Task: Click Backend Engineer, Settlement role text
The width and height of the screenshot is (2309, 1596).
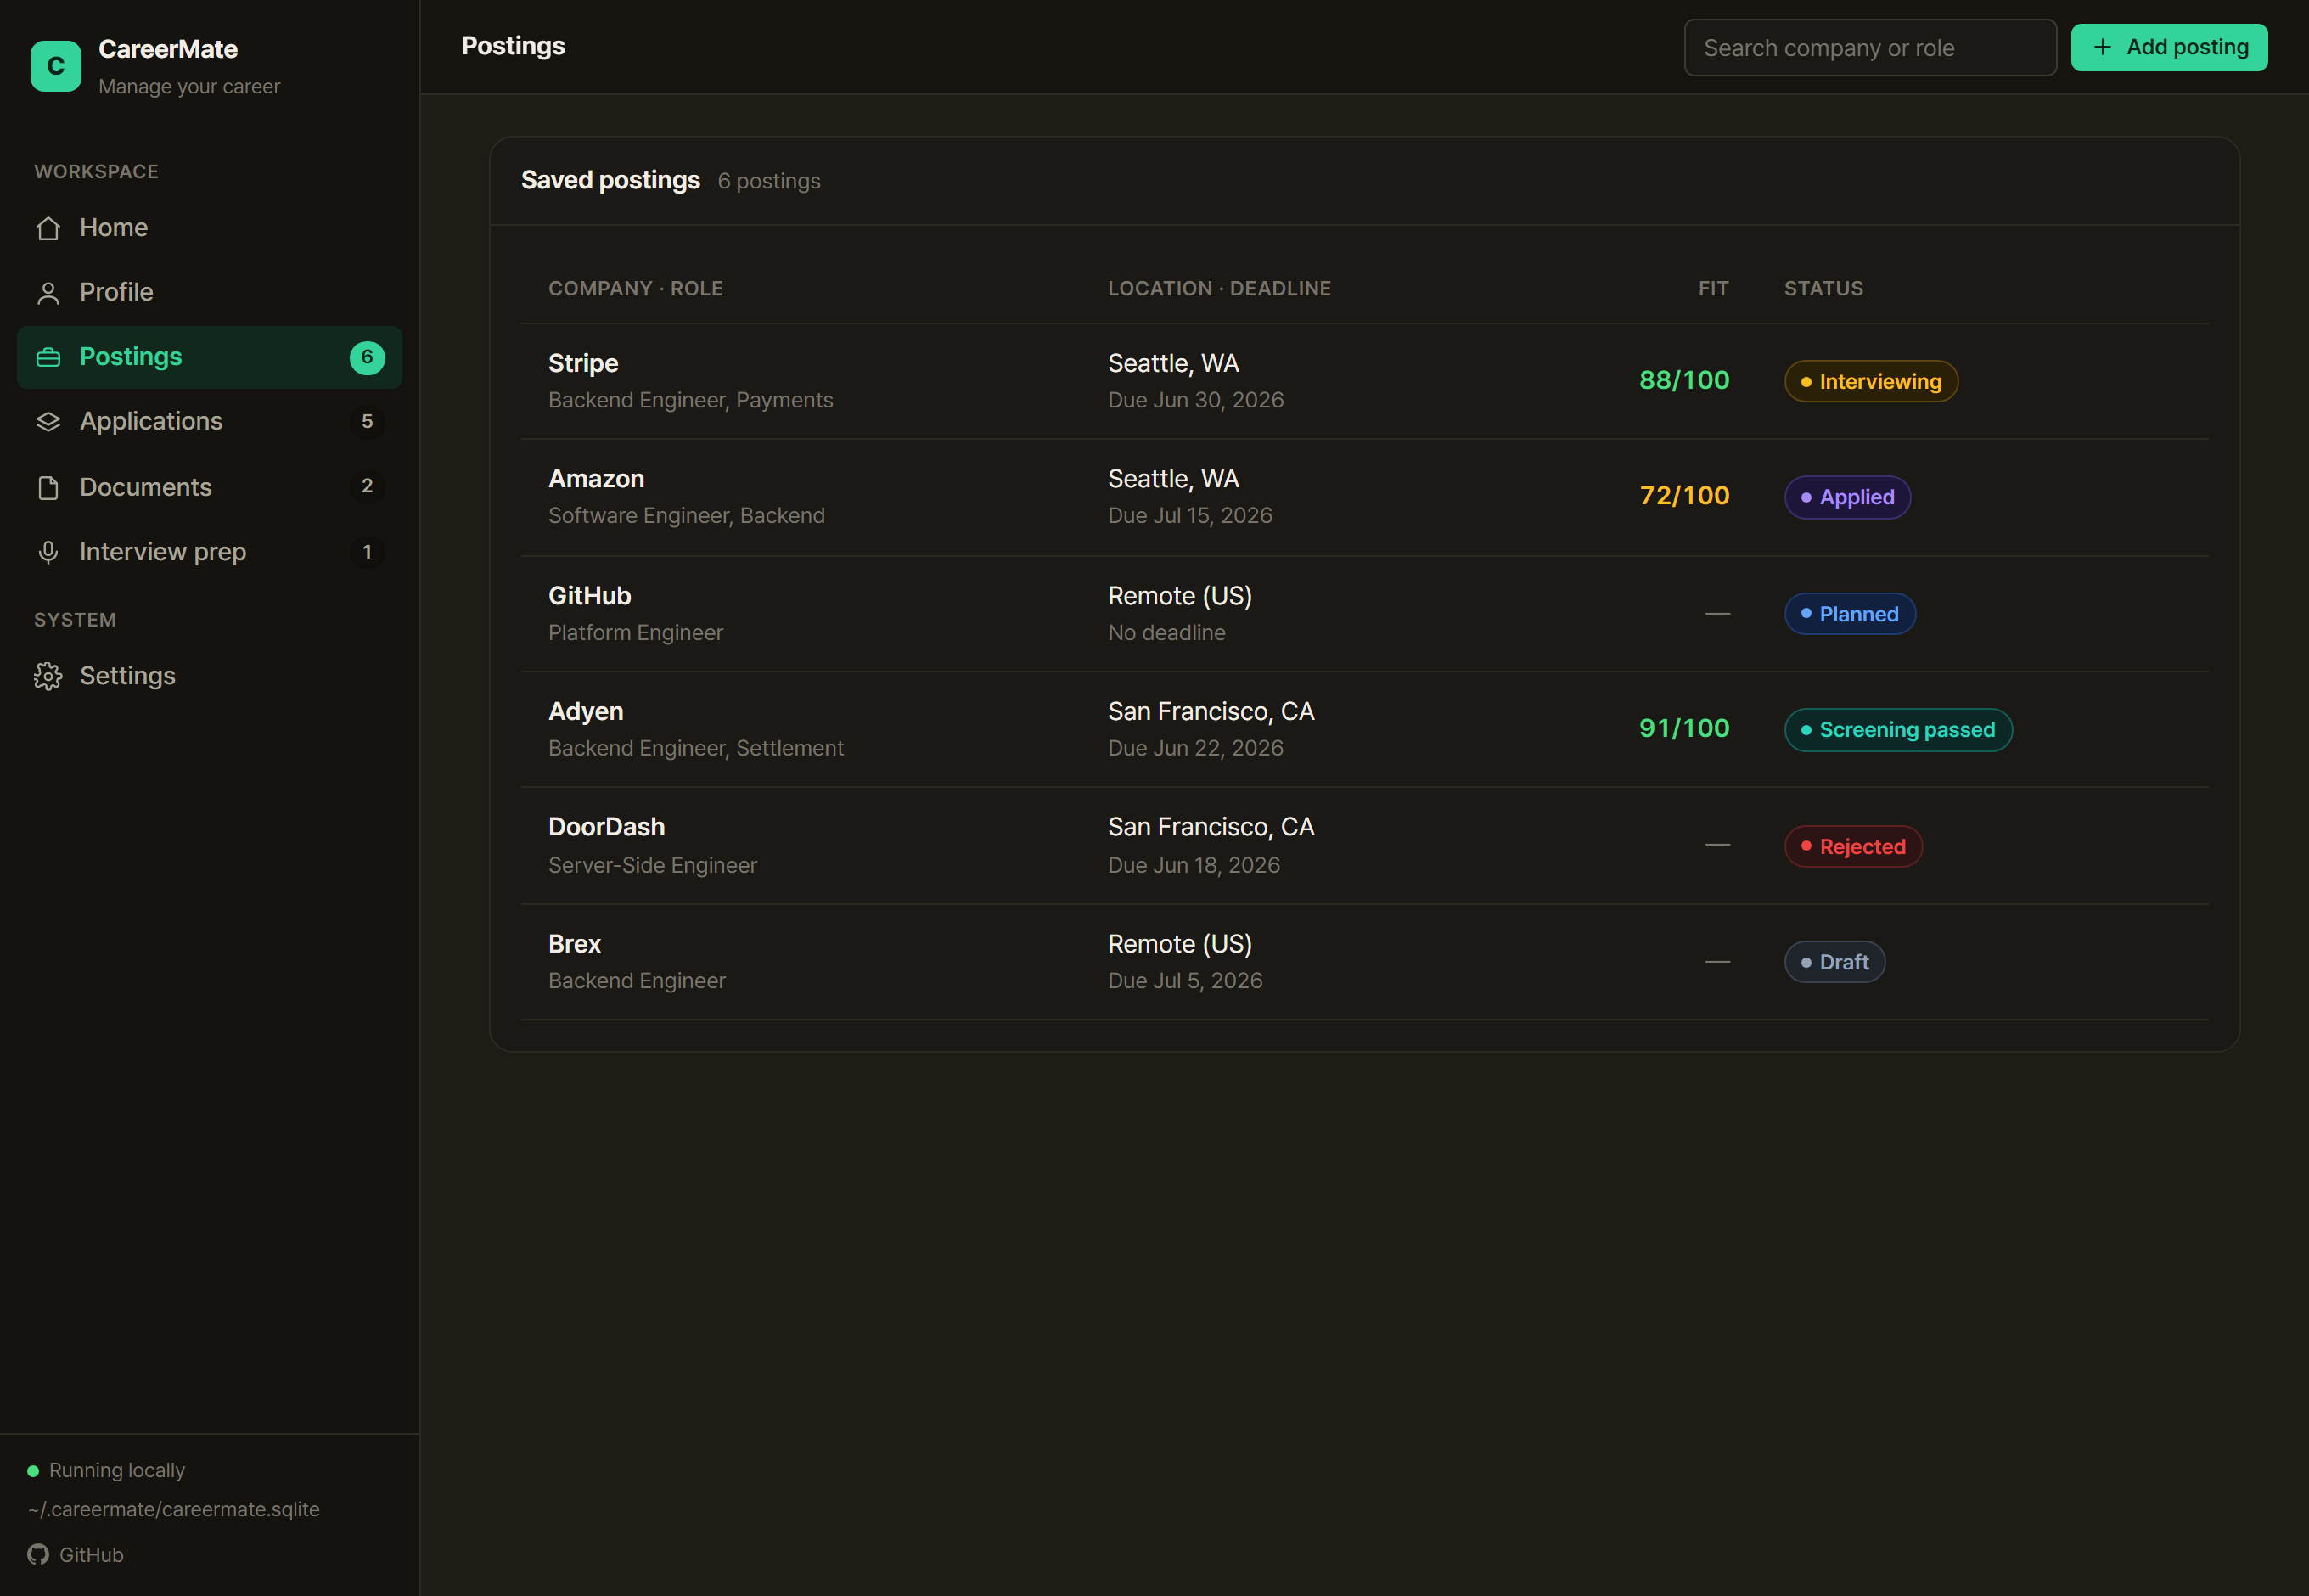Action: 696,748
